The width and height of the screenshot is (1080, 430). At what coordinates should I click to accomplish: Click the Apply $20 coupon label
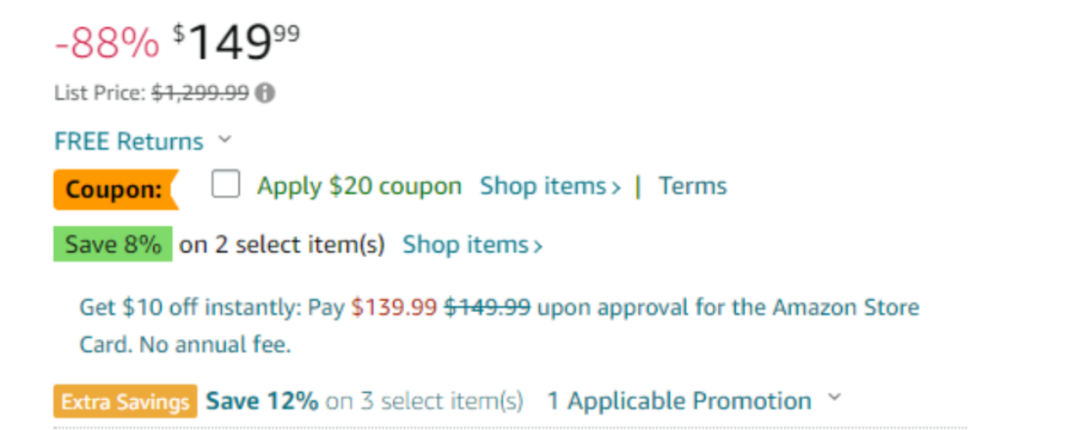[x=359, y=186]
